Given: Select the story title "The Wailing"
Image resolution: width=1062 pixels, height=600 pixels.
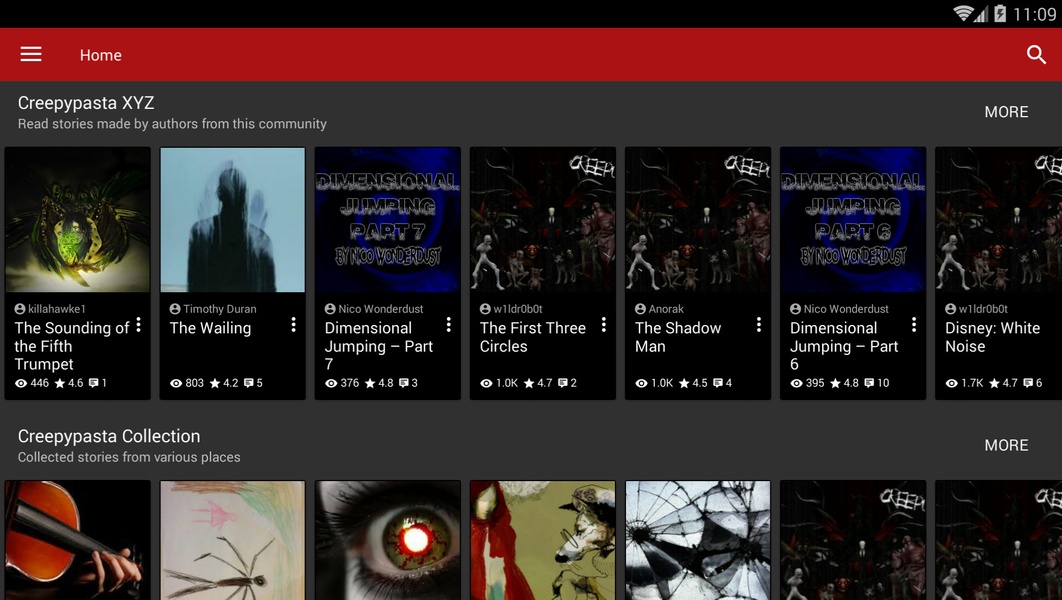Looking at the screenshot, I should click(x=210, y=328).
